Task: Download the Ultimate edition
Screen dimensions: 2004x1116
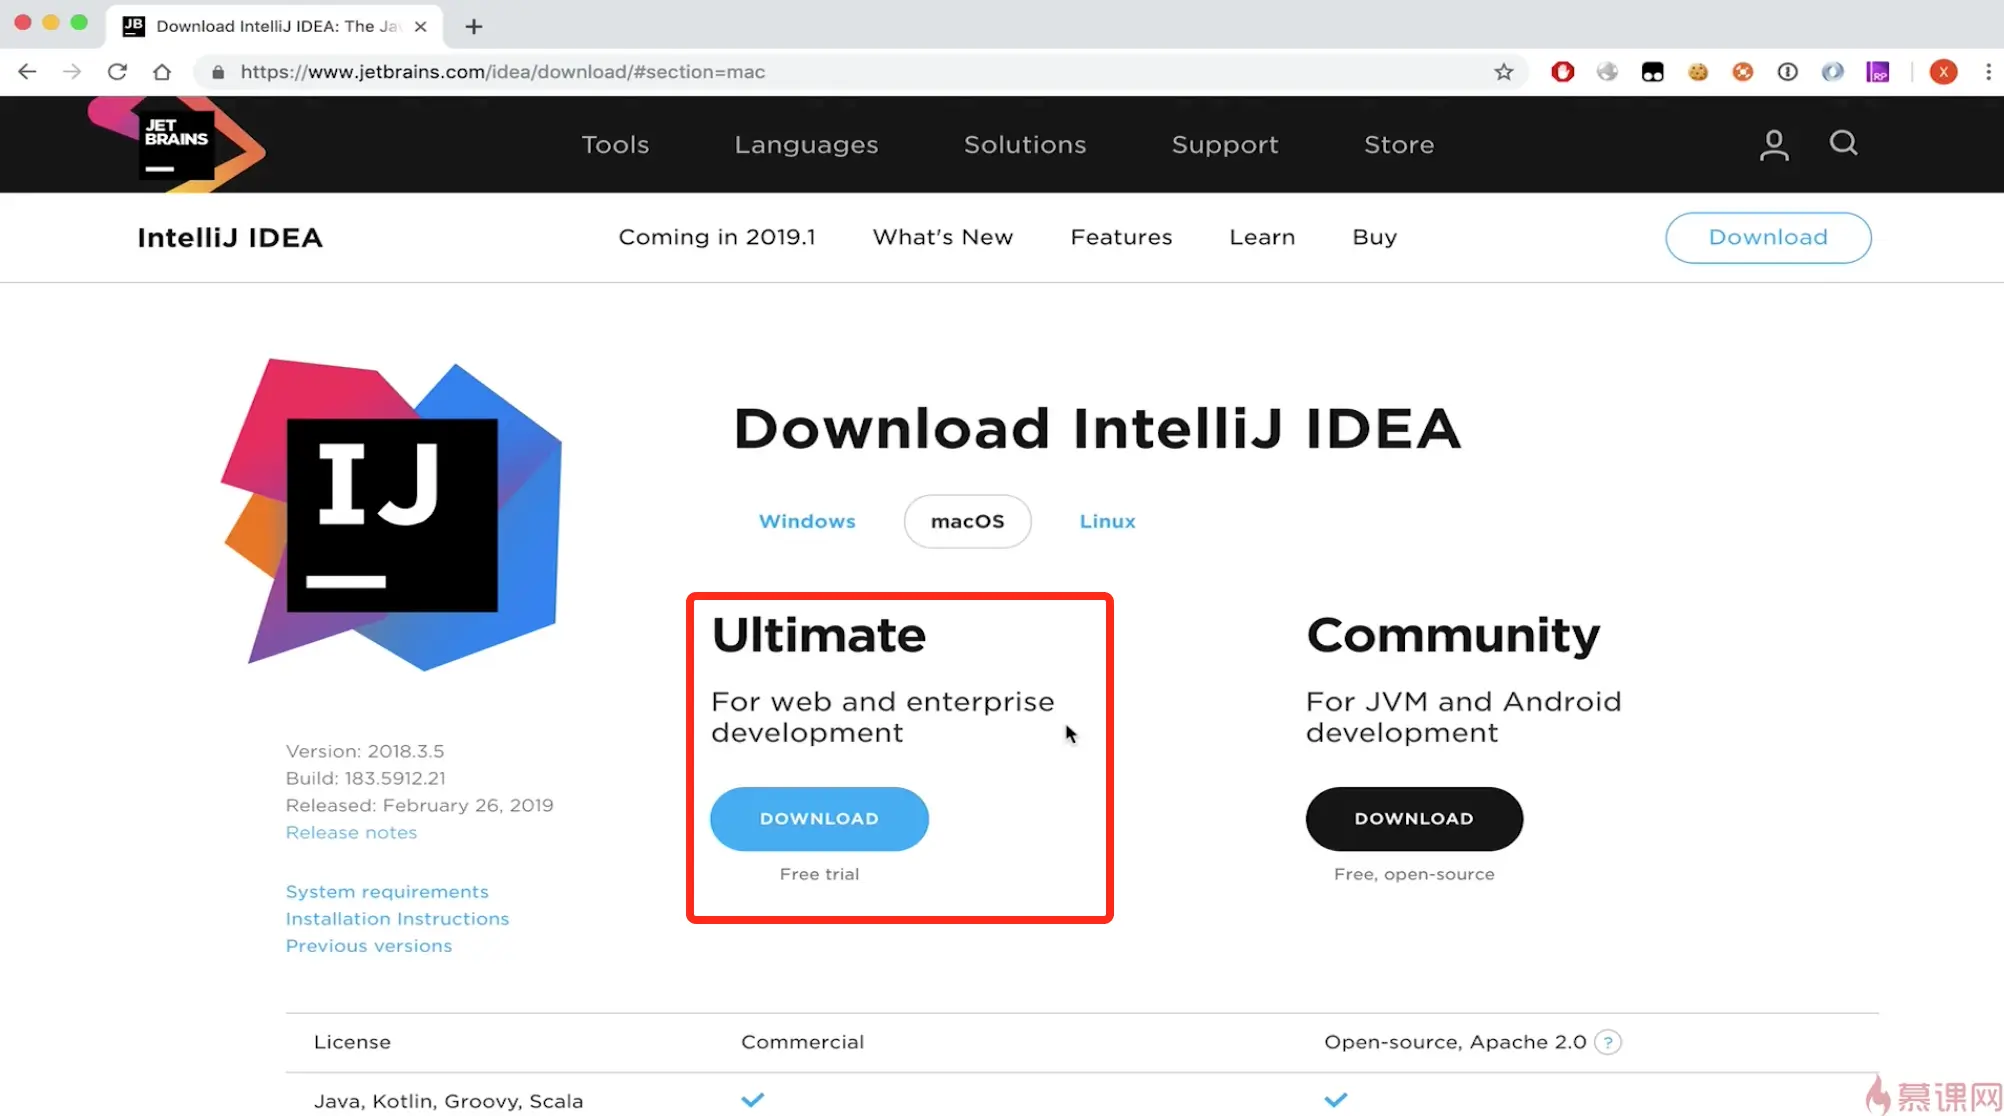Action: click(x=819, y=818)
